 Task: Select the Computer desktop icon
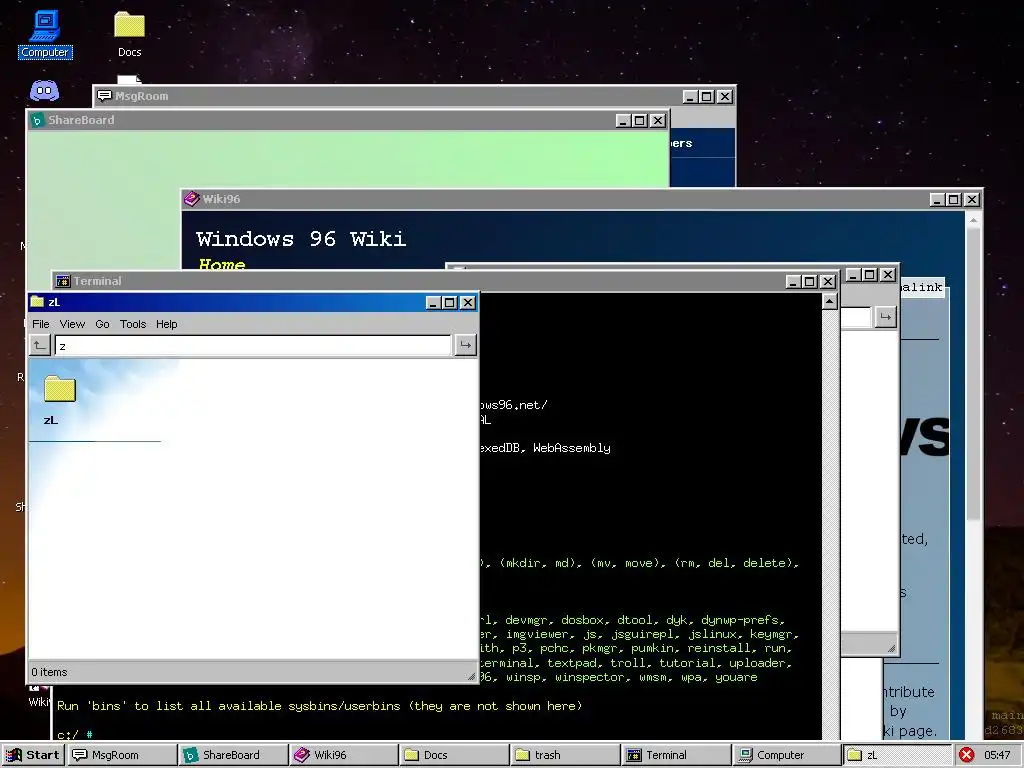[44, 34]
